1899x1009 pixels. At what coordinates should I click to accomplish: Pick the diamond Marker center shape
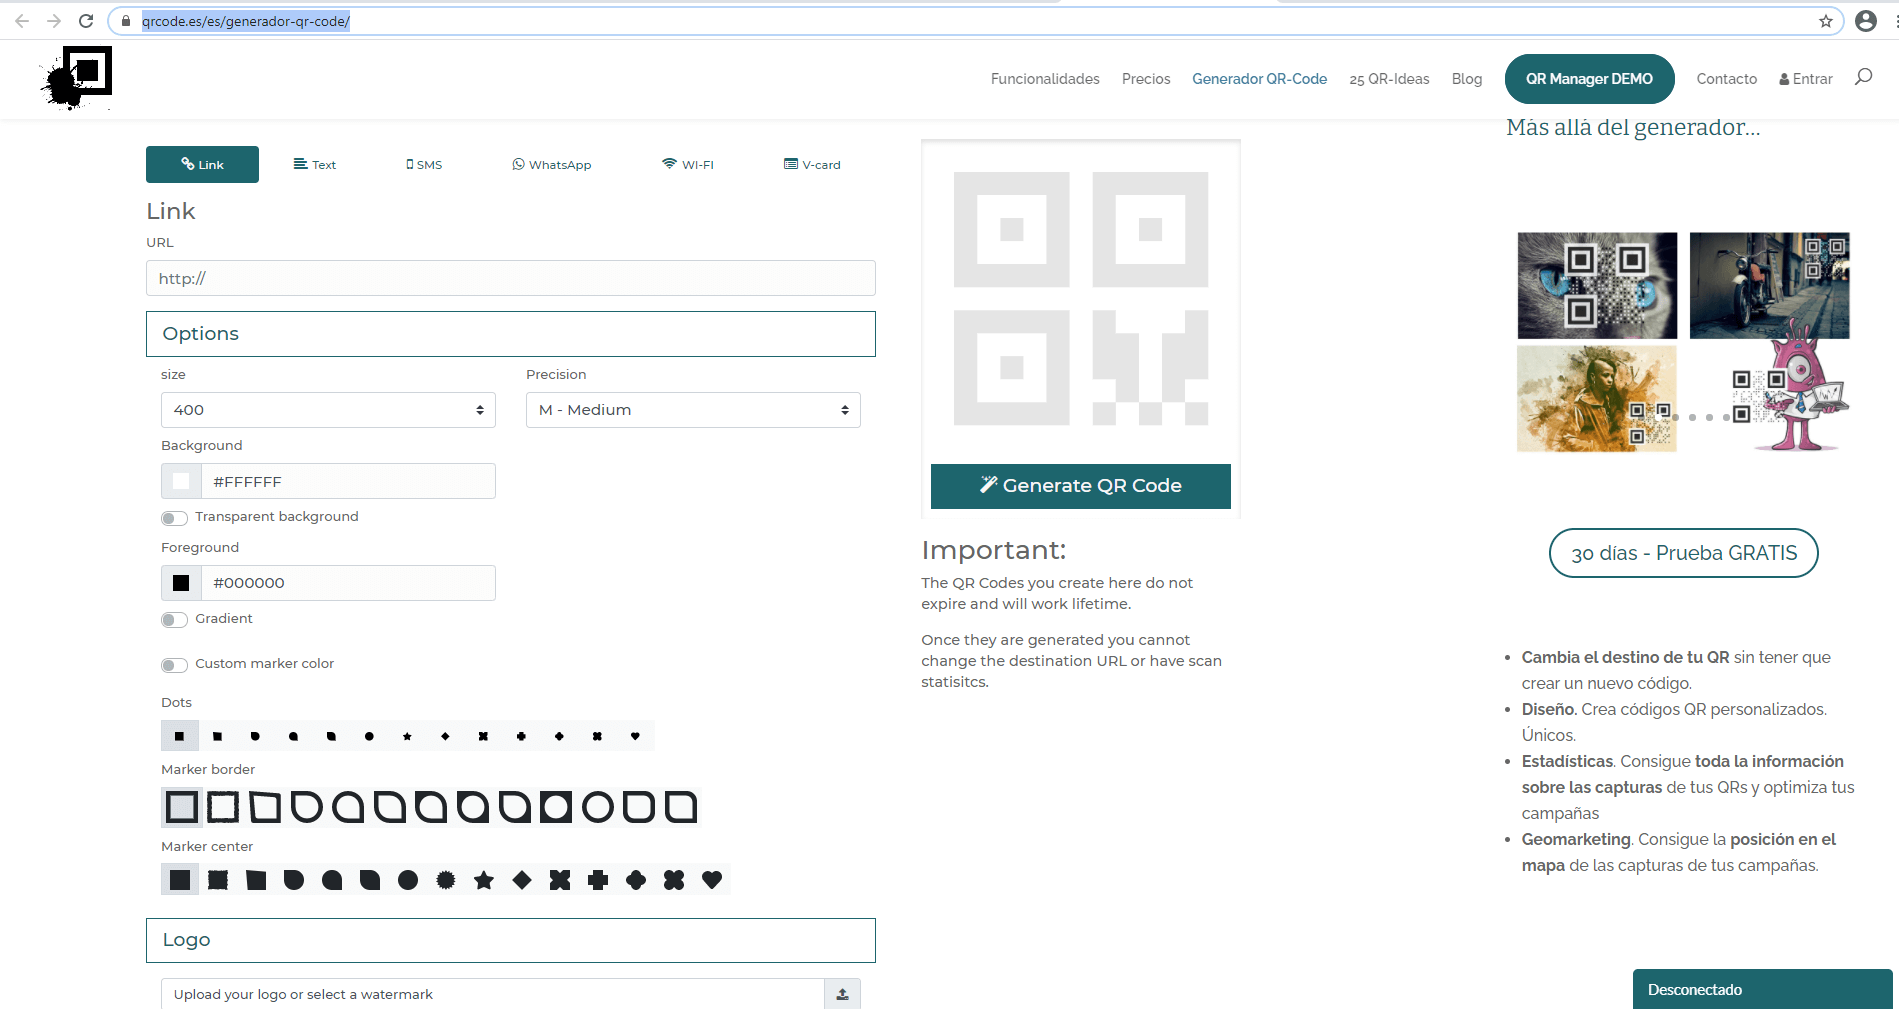522,880
